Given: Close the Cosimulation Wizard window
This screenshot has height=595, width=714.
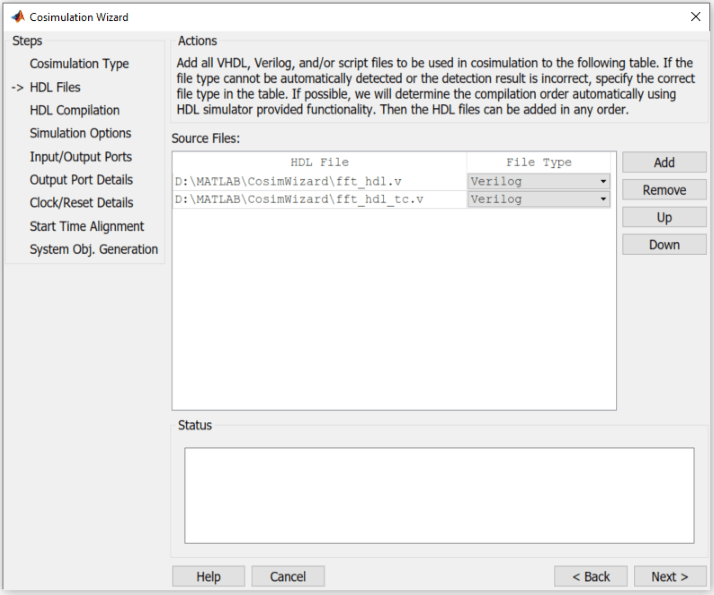Looking at the screenshot, I should 695,17.
